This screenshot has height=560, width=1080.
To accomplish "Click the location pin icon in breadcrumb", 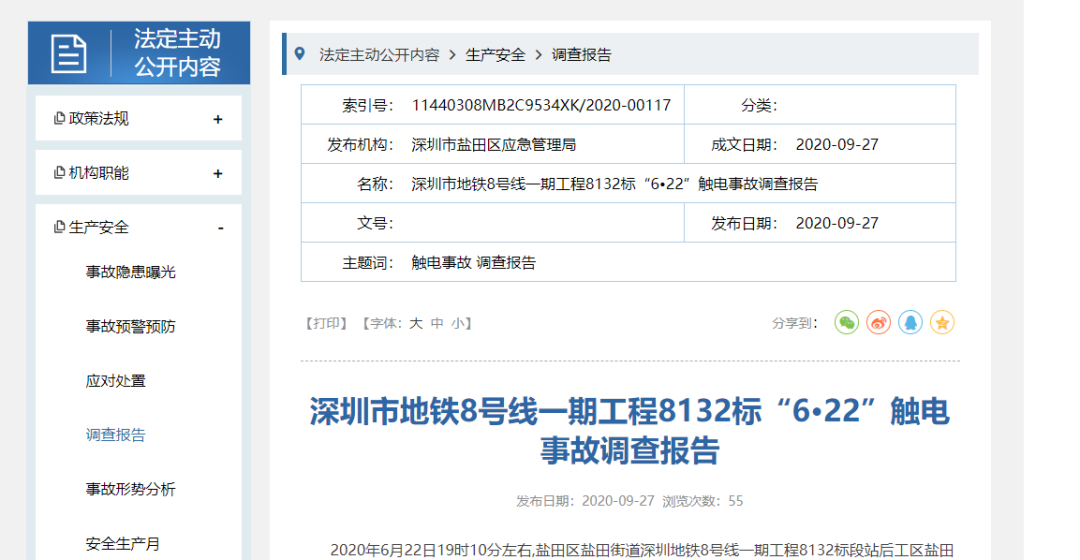I will point(300,54).
